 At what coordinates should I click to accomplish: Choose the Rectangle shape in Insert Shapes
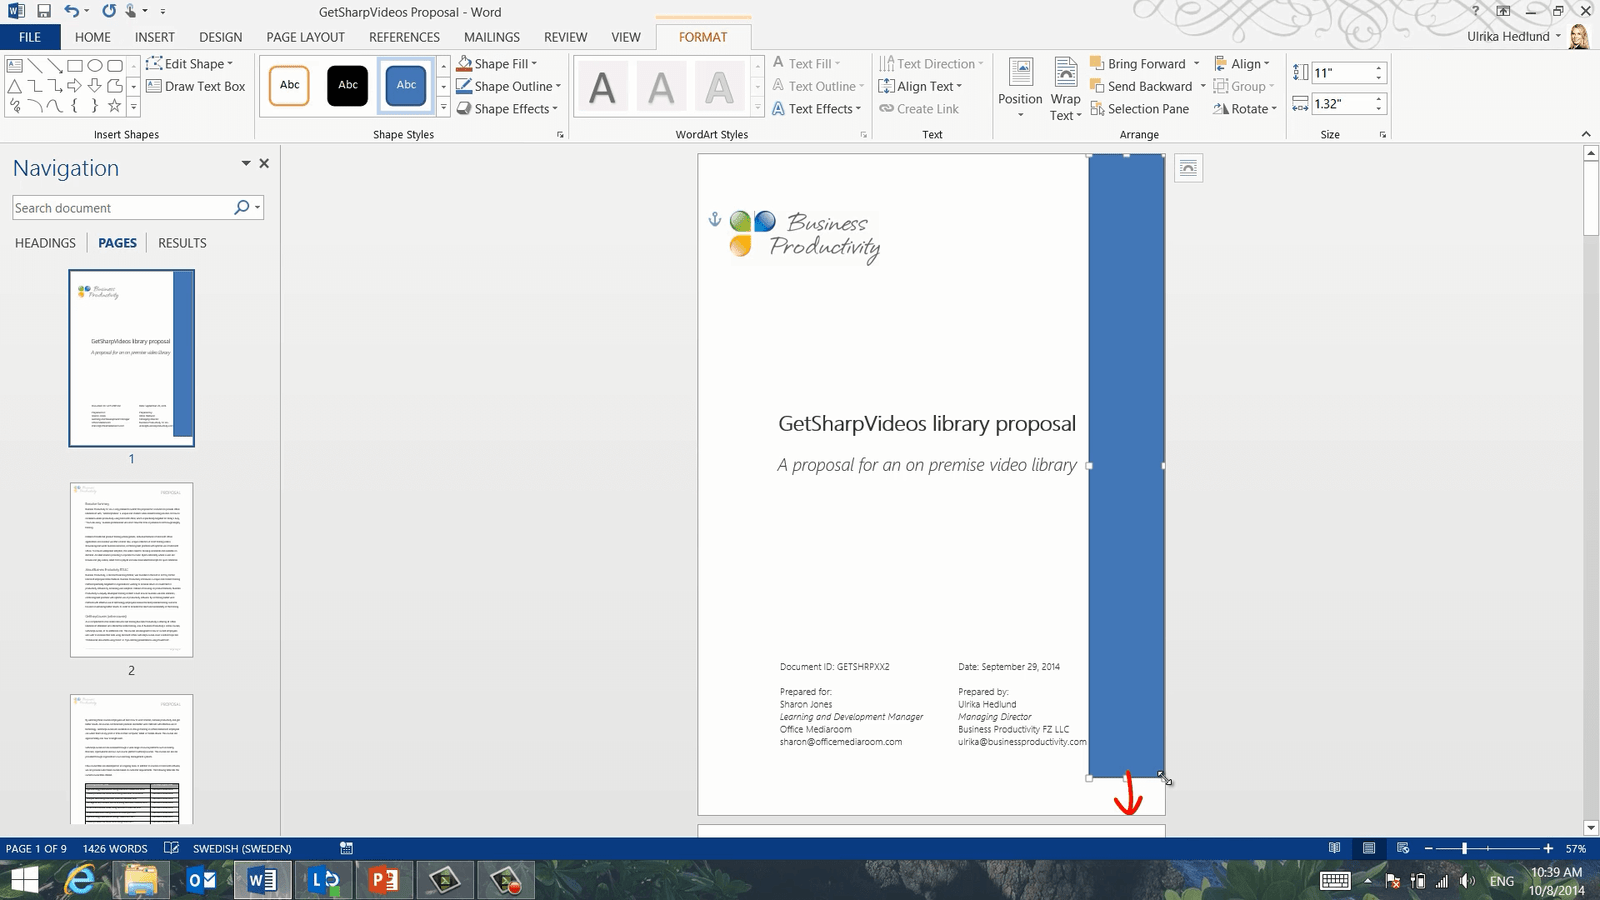tap(75, 66)
